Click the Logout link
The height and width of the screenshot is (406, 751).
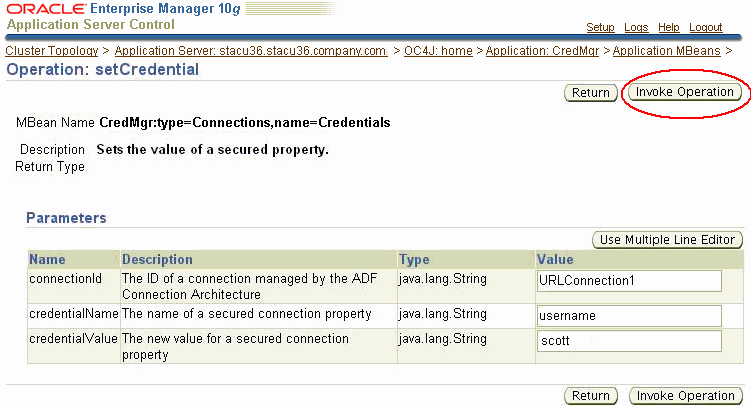coord(705,27)
